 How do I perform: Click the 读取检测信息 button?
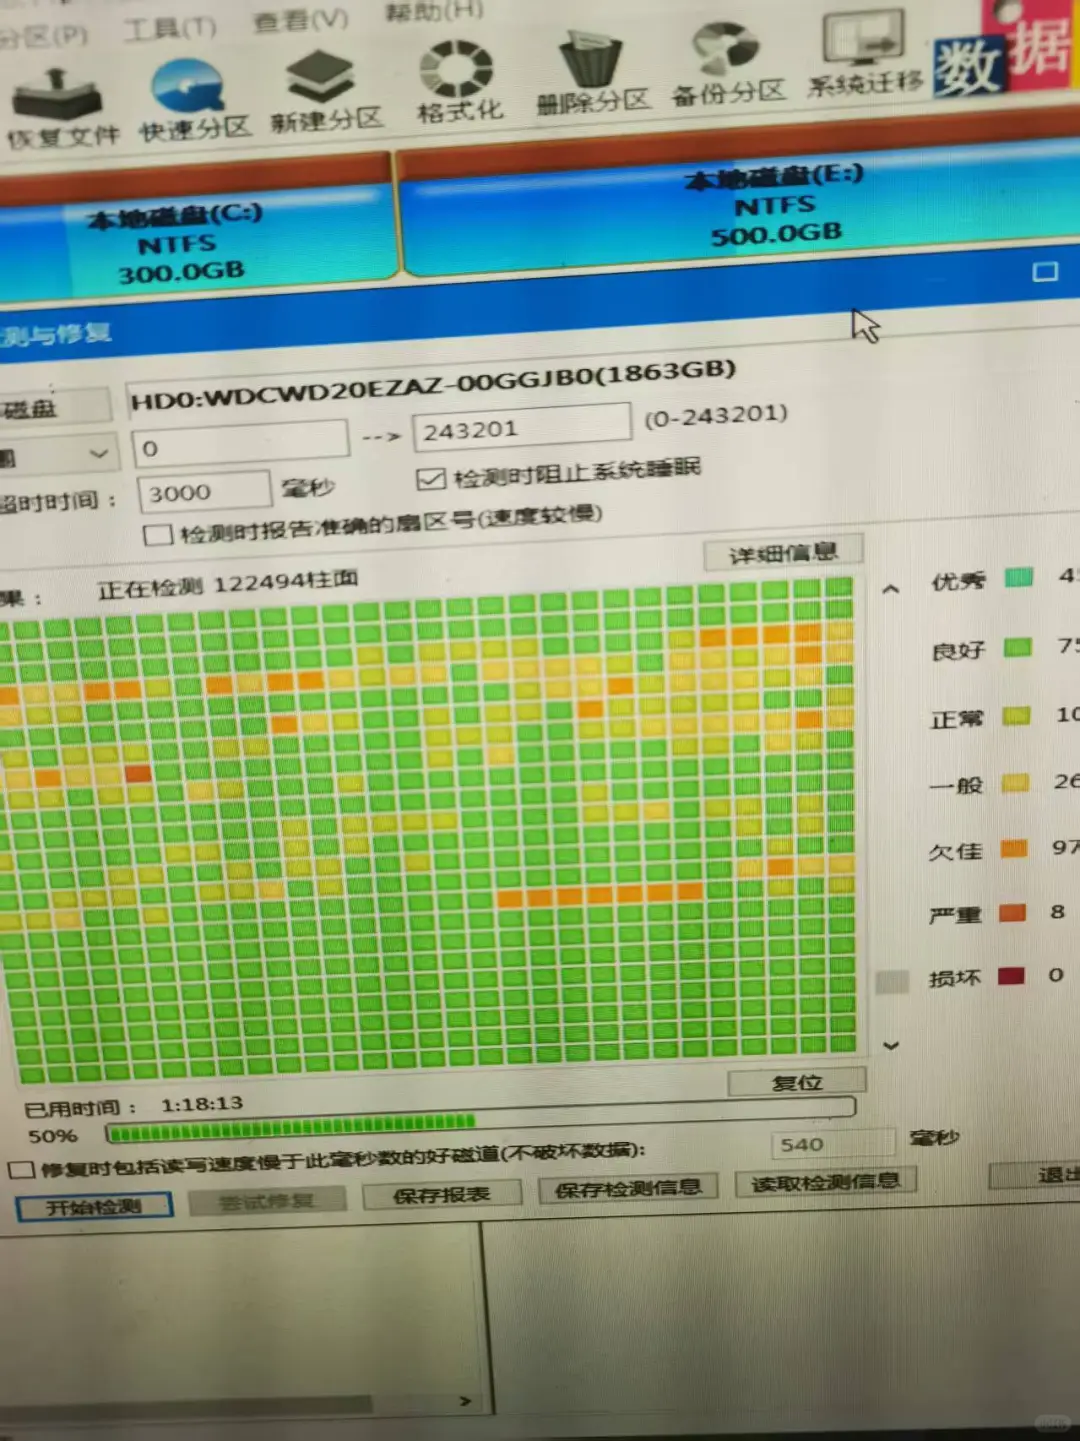(826, 1183)
